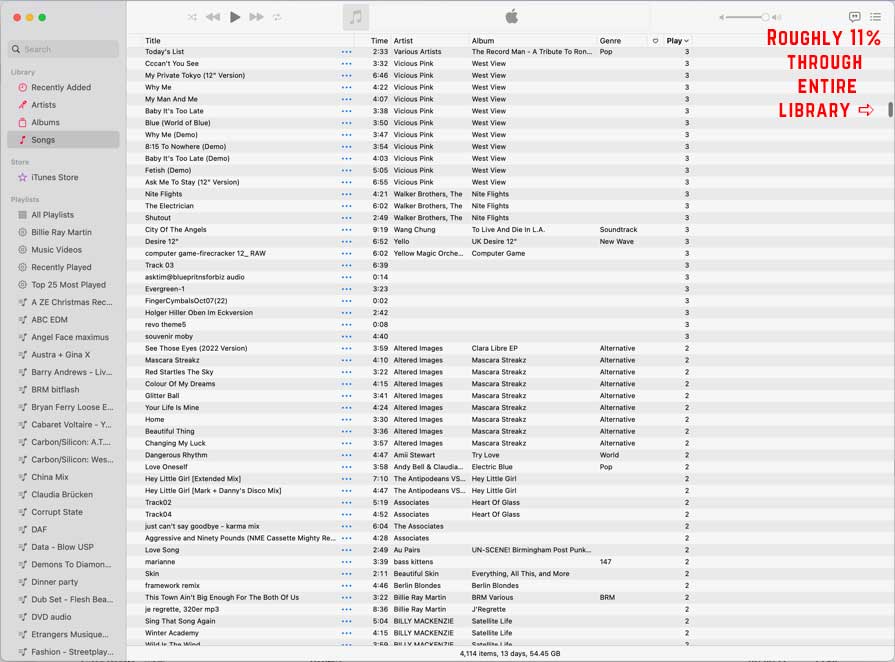Toggle the repeat button
This screenshot has width=895, height=662.
coord(277,17)
